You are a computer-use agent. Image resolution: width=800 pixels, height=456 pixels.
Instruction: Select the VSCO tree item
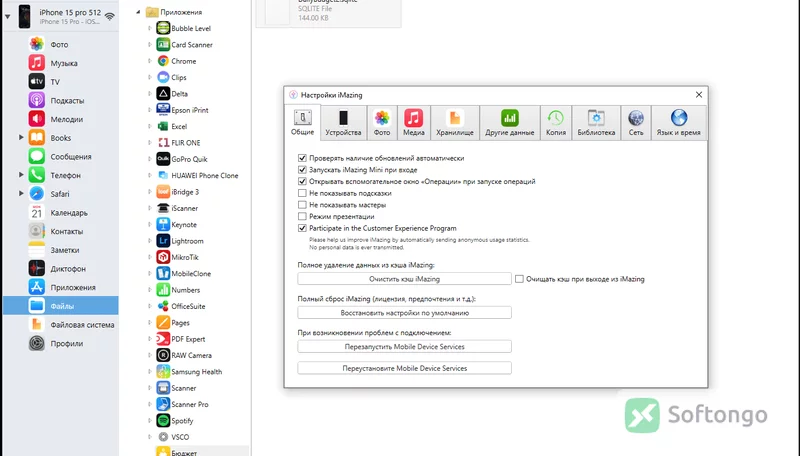(x=173, y=437)
